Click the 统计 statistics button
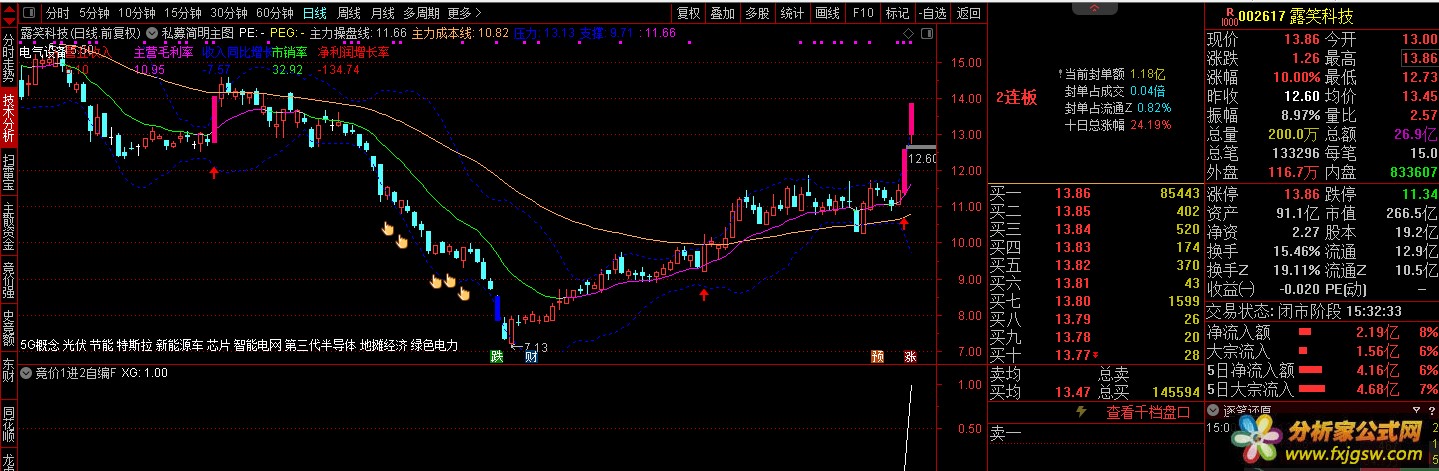Image resolution: width=1439 pixels, height=471 pixels. pos(792,13)
